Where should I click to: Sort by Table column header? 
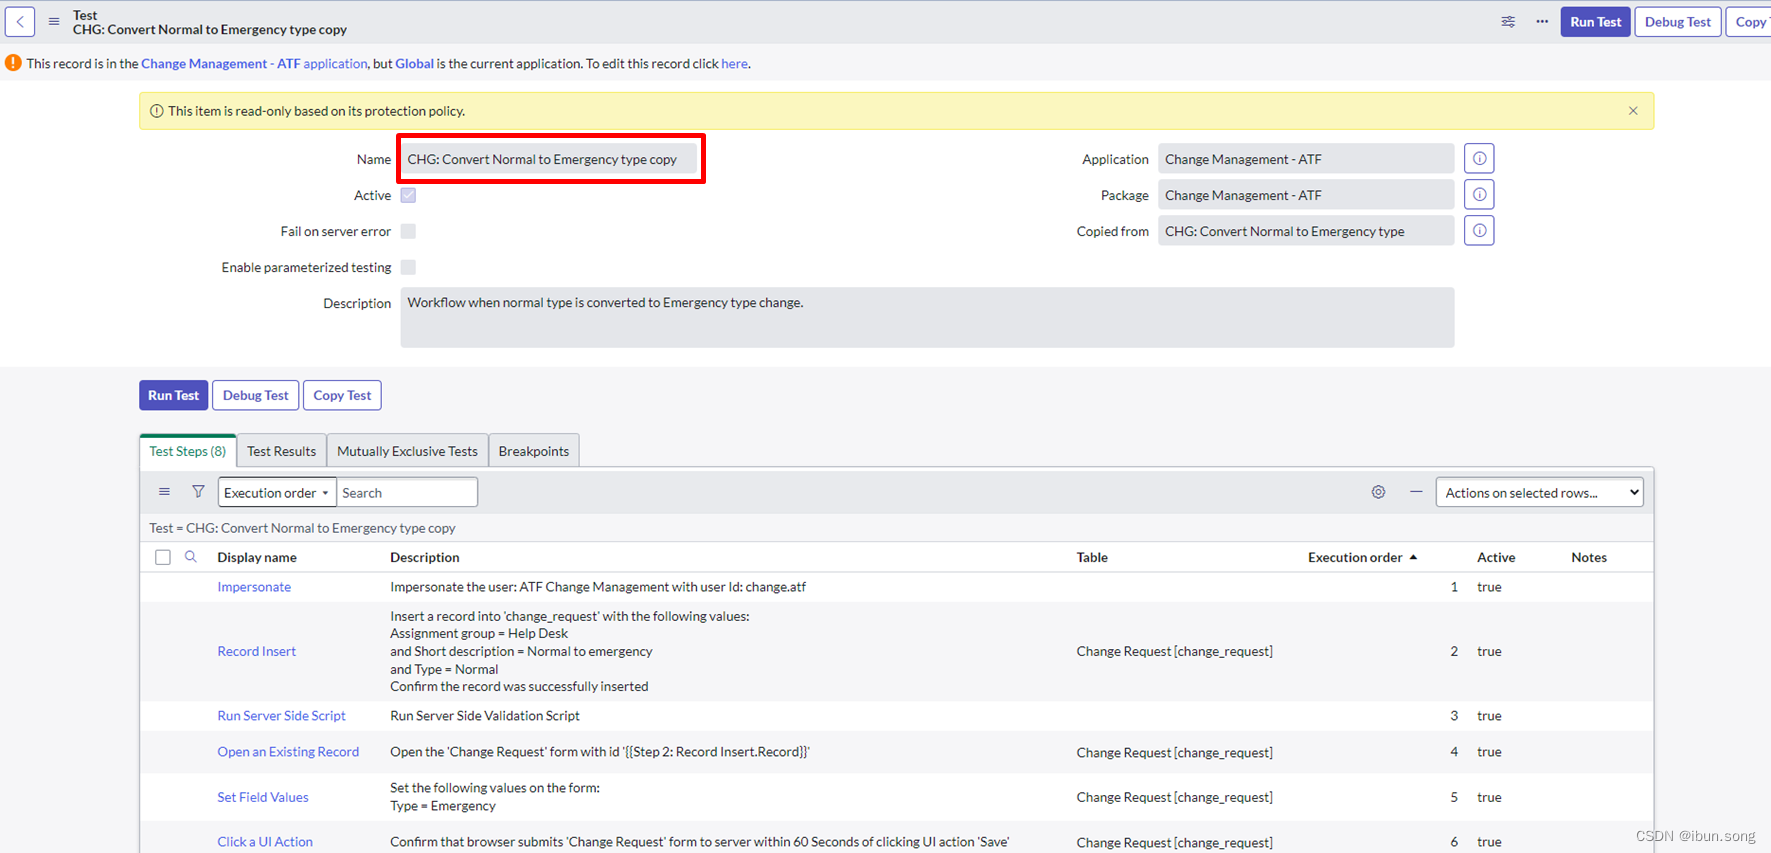(x=1092, y=557)
